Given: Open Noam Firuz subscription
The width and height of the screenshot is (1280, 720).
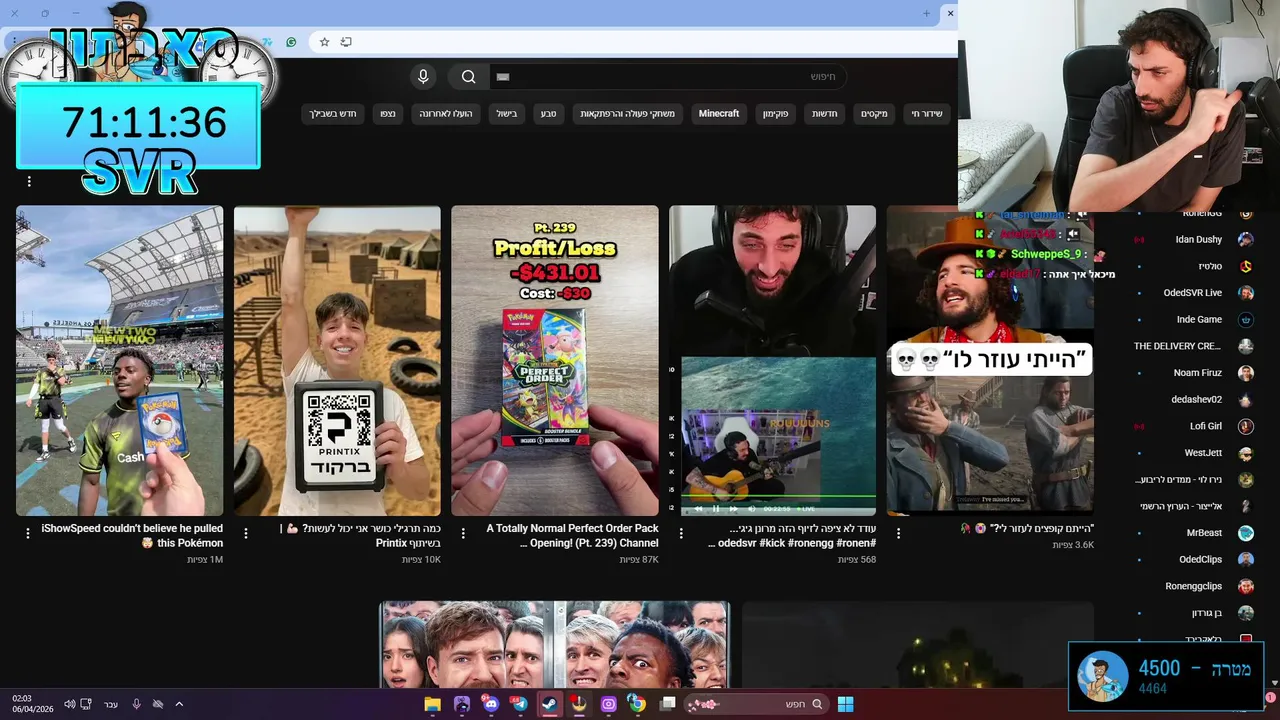Looking at the screenshot, I should point(1198,373).
